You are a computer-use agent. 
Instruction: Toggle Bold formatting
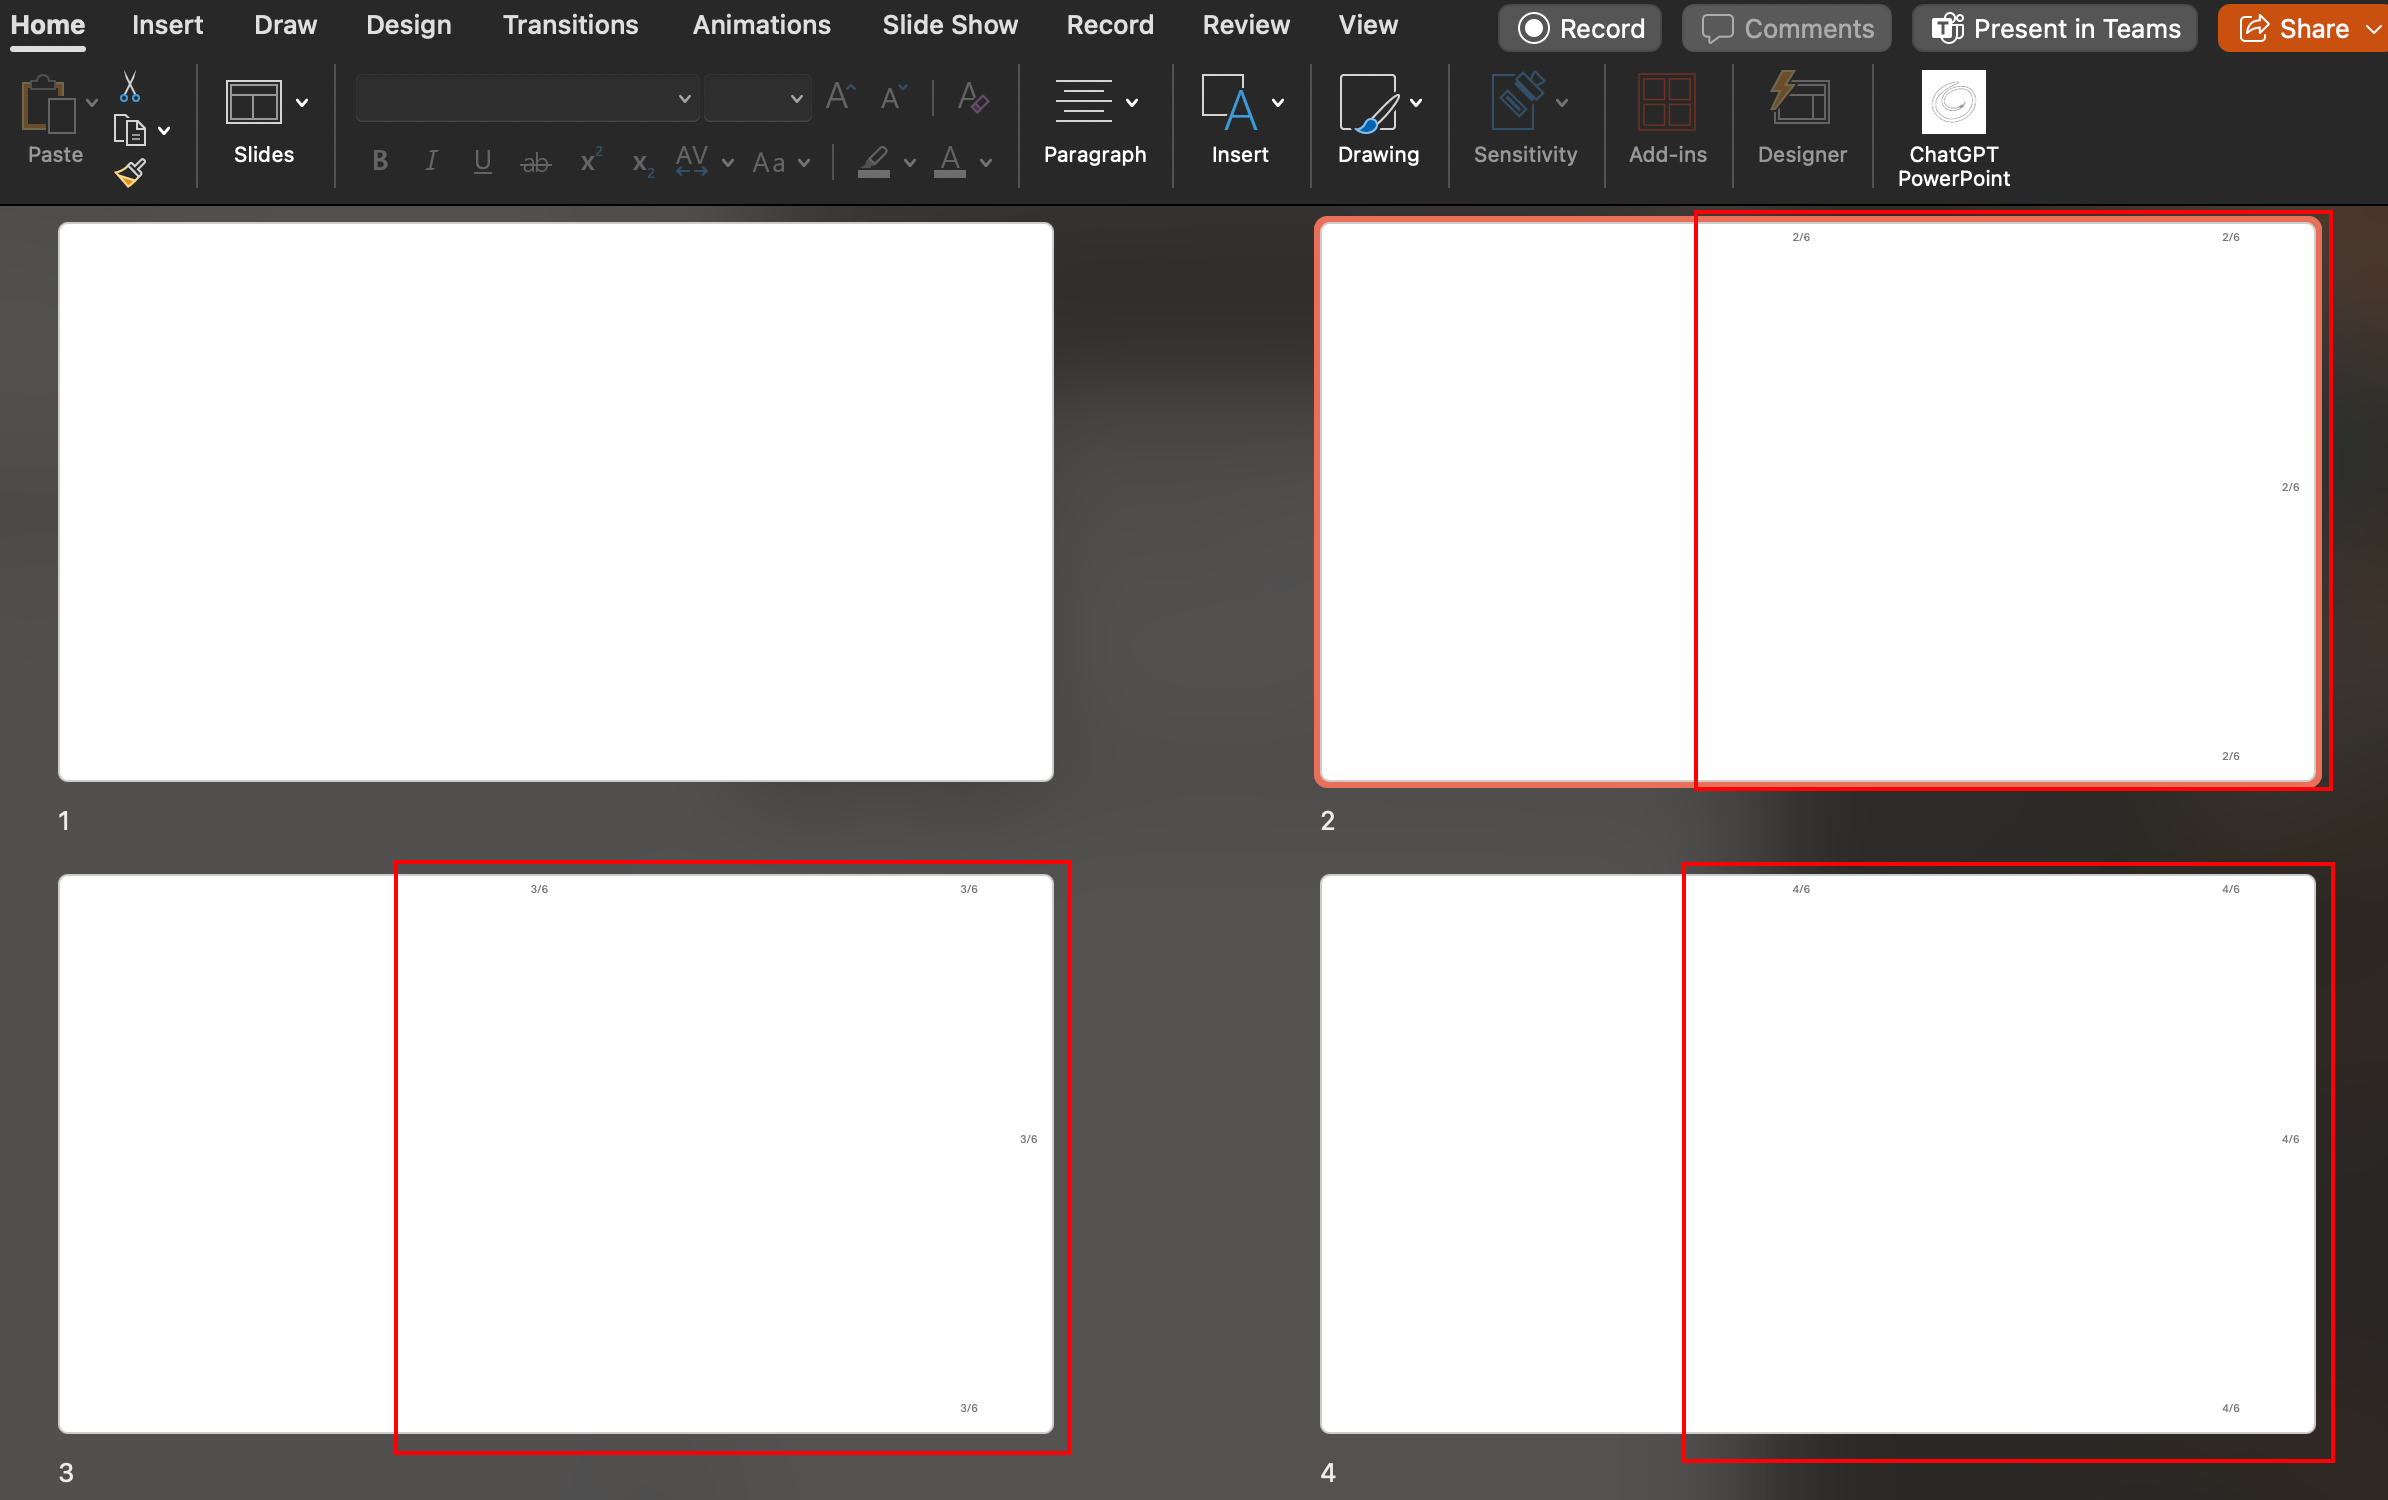pos(380,161)
